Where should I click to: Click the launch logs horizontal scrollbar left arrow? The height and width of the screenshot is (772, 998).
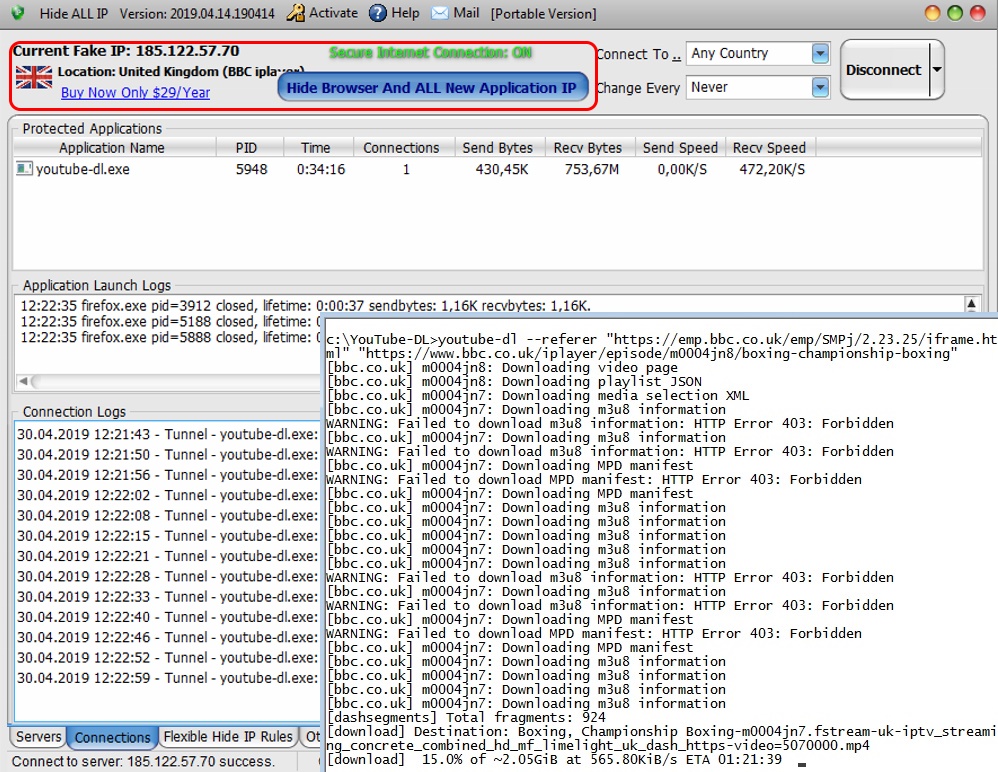pyautogui.click(x=24, y=381)
